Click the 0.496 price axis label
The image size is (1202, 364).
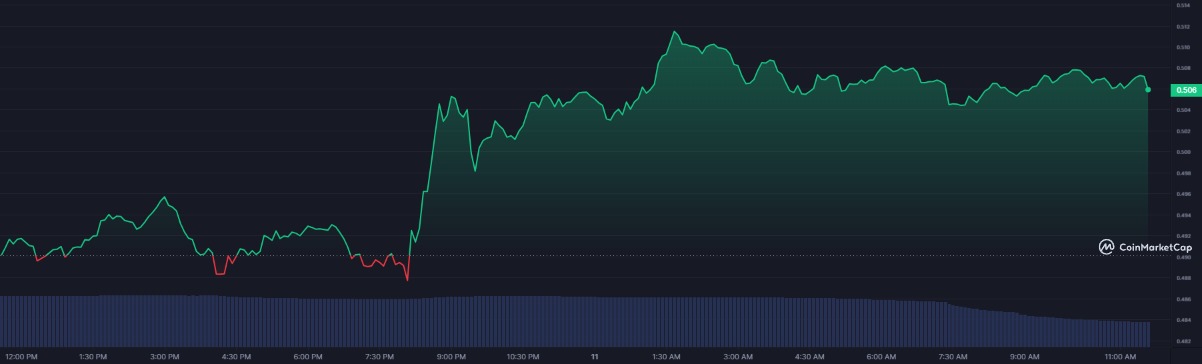(x=1183, y=194)
